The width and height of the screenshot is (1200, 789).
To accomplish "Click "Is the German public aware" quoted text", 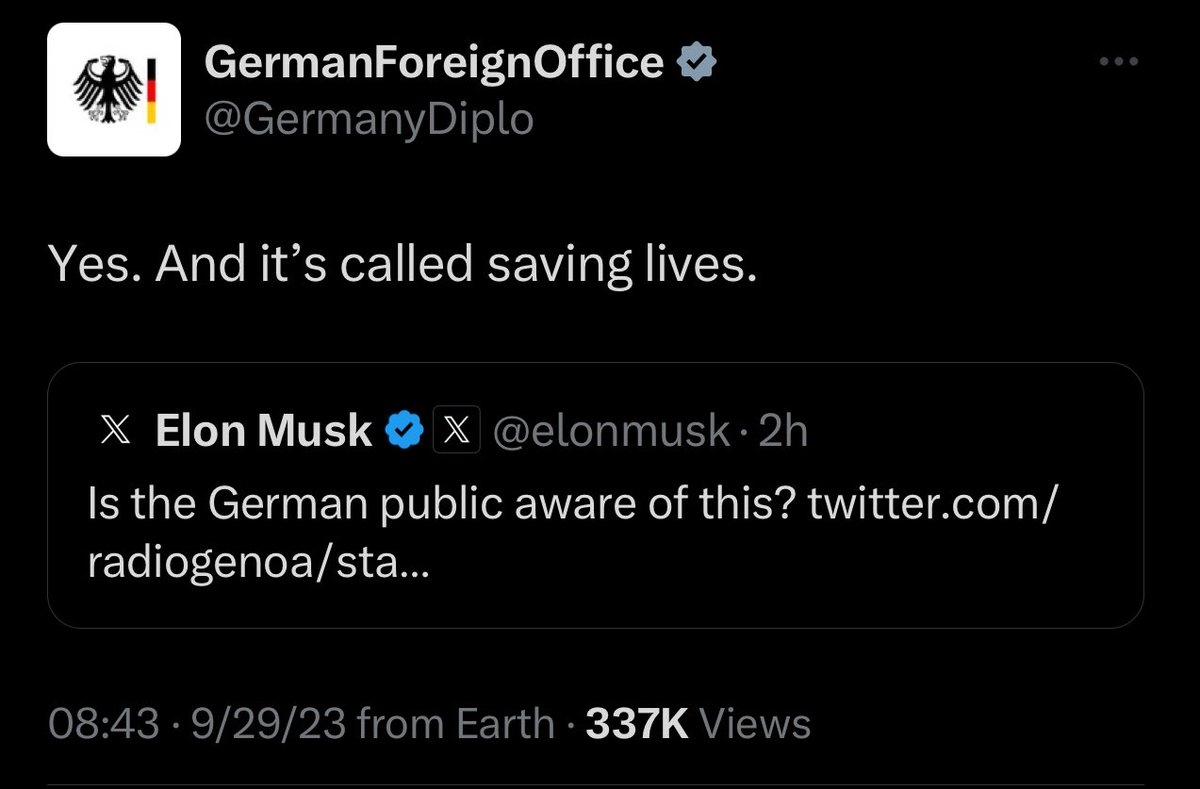I will [x=440, y=506].
